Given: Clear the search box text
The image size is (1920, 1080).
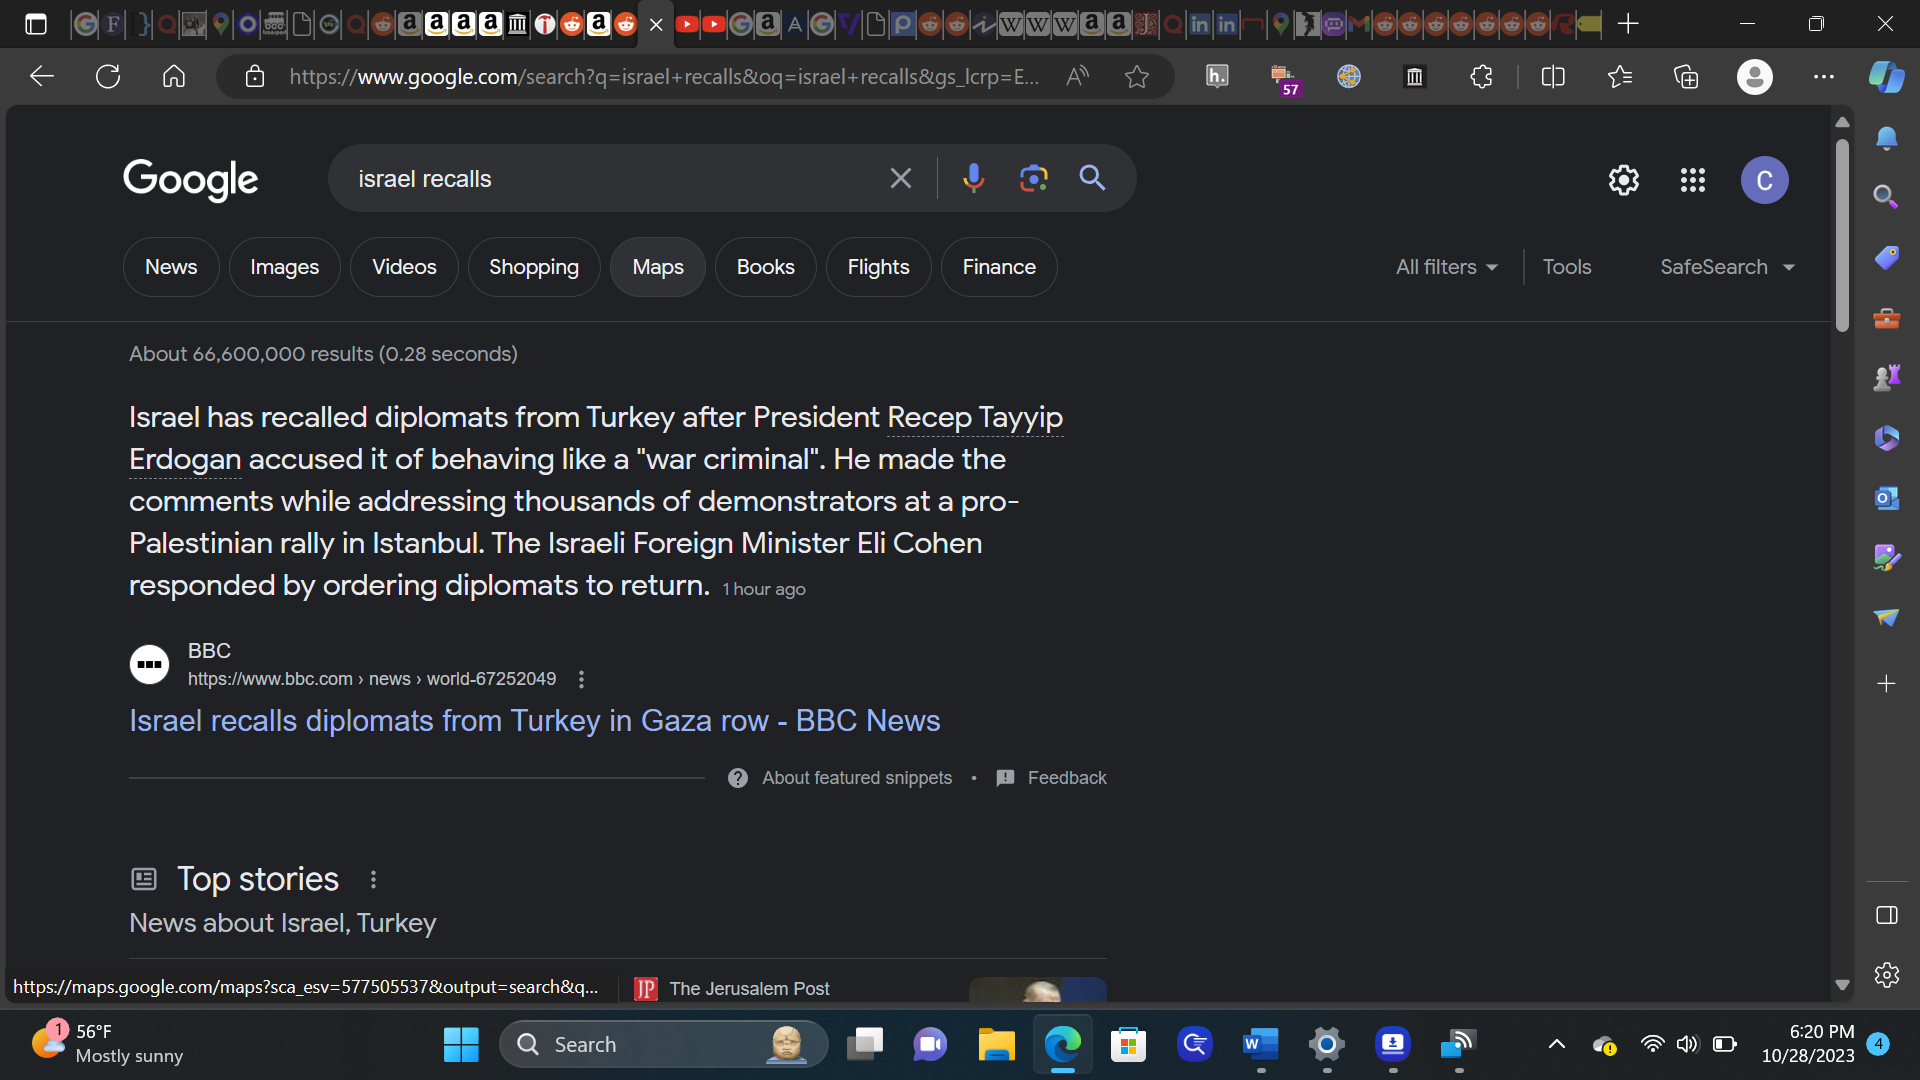Looking at the screenshot, I should pos(900,179).
